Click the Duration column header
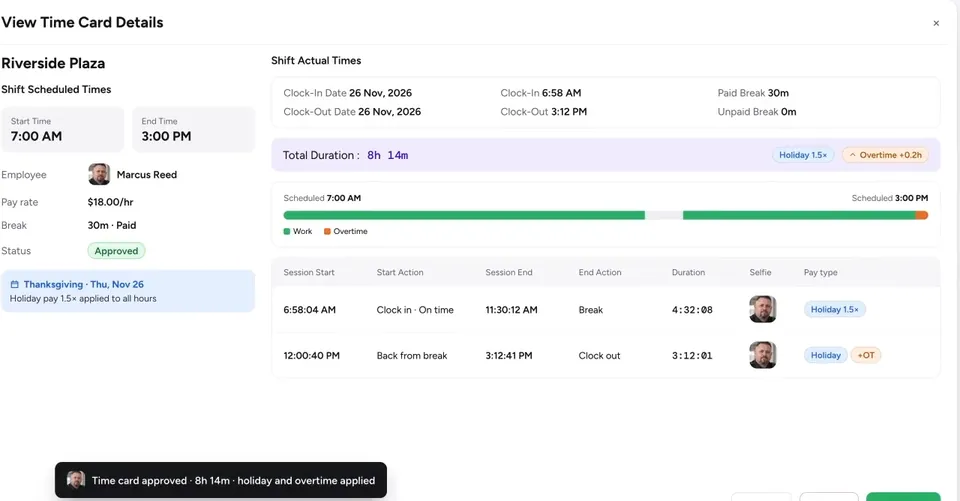 pos(688,273)
